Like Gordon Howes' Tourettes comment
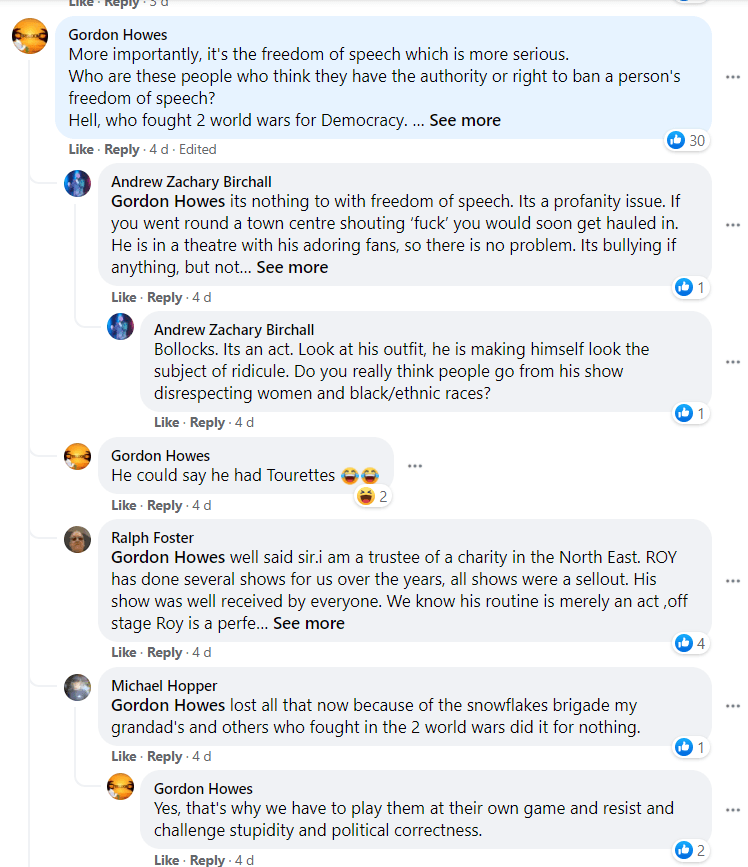Screen dimensions: 748x867 click(x=124, y=505)
